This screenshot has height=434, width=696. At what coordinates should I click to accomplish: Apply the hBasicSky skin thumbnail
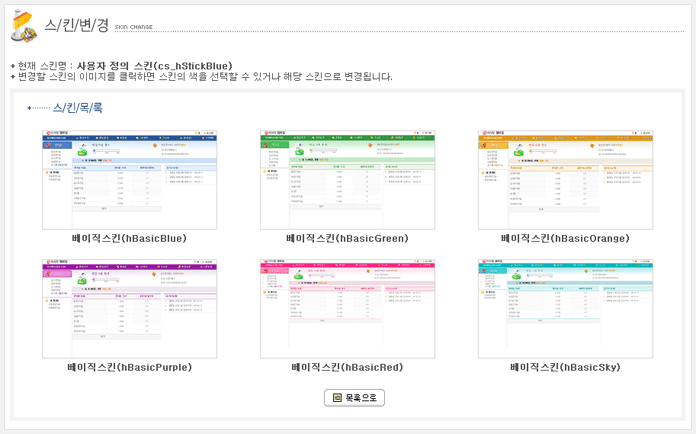(565, 308)
